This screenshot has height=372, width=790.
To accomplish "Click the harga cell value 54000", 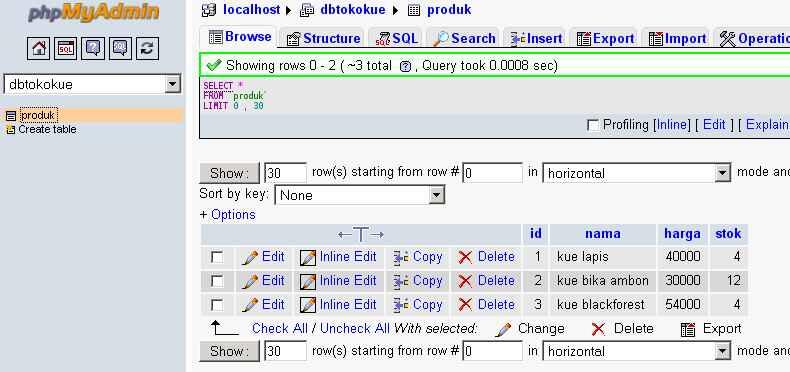I will 683,305.
